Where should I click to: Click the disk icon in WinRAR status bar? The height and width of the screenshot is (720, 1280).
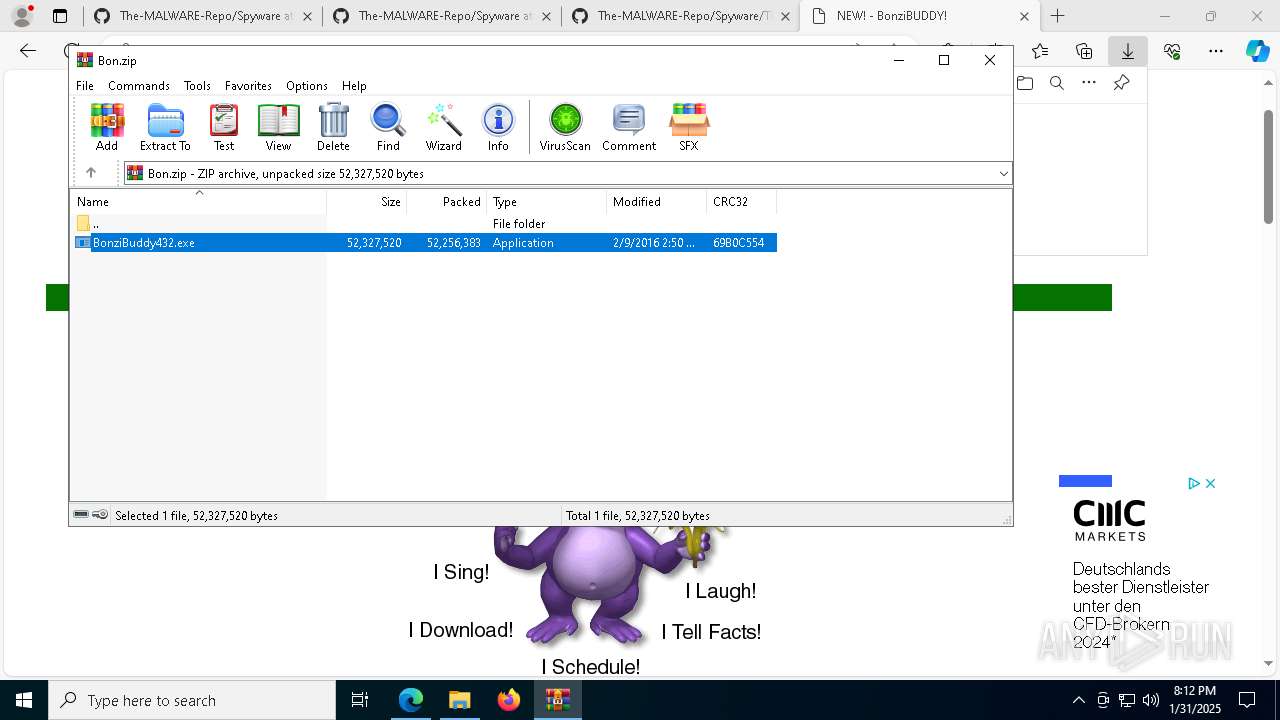click(81, 515)
